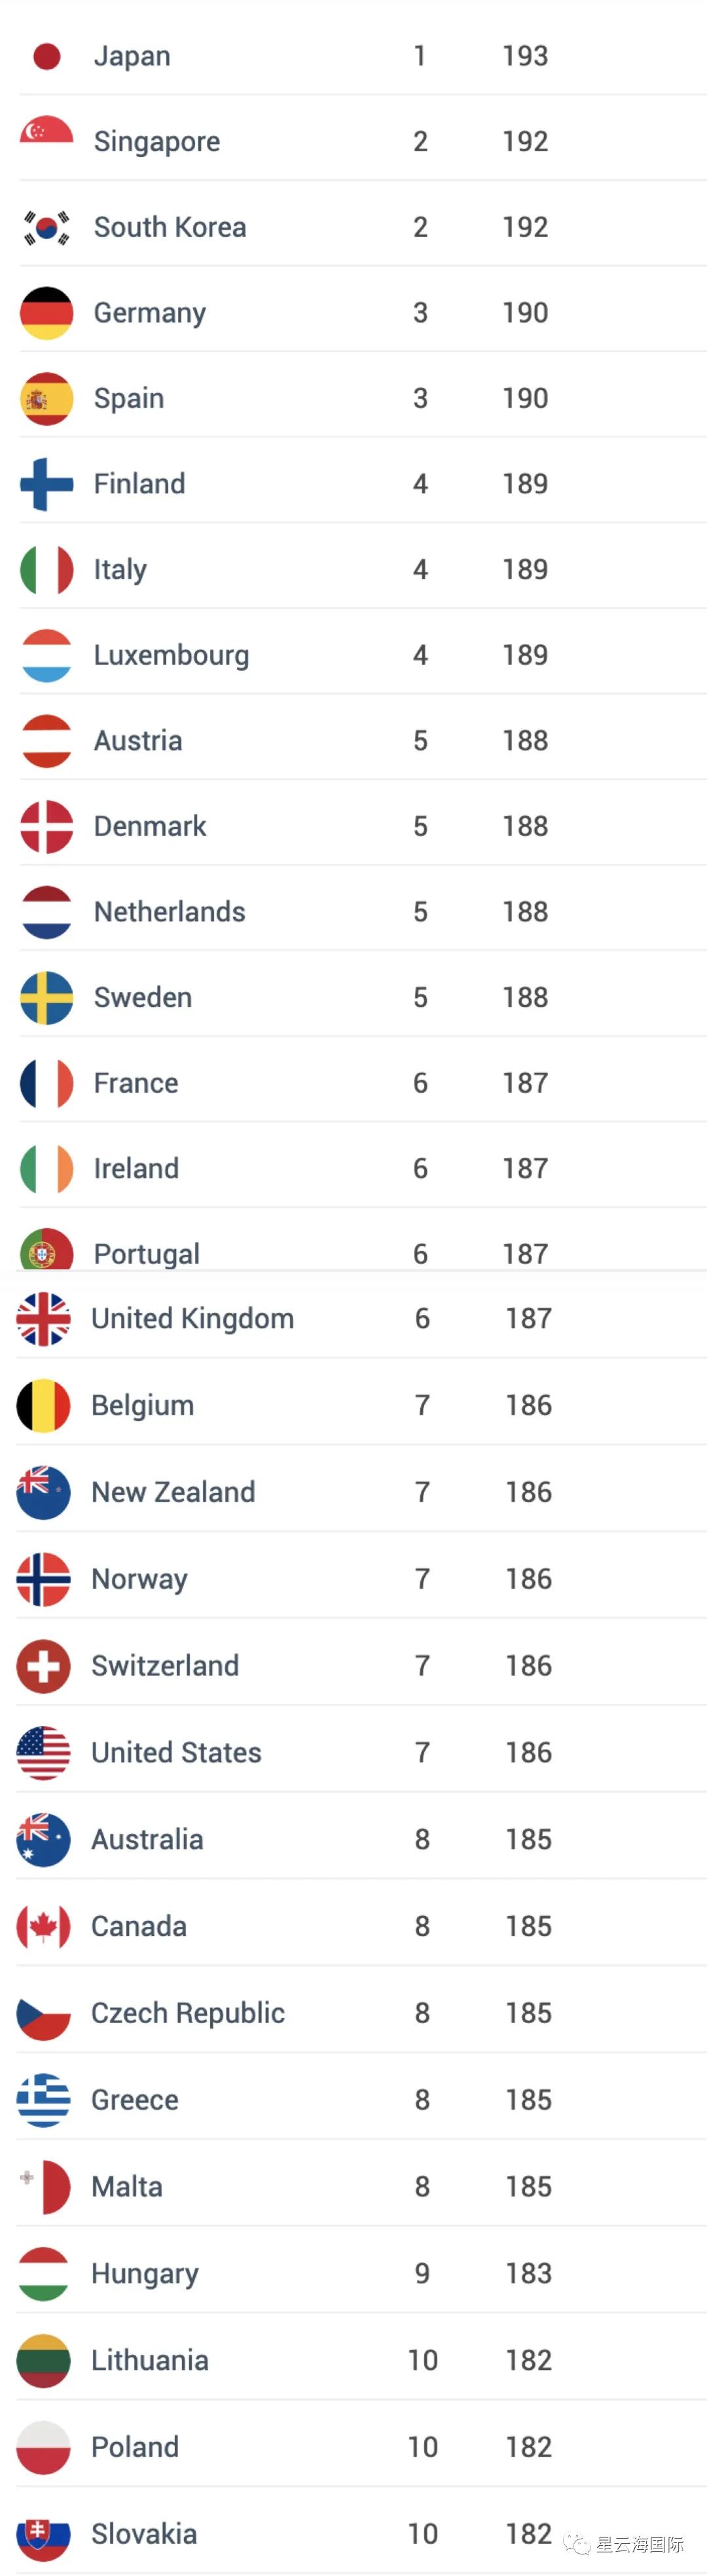
Task: Click the Switzerland flag icon
Action: click(x=43, y=1666)
